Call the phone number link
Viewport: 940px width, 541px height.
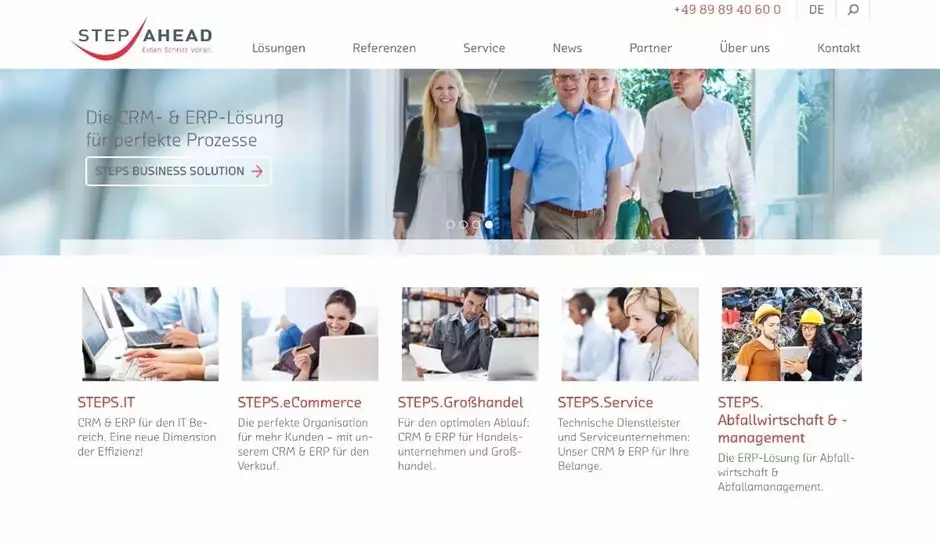(727, 10)
